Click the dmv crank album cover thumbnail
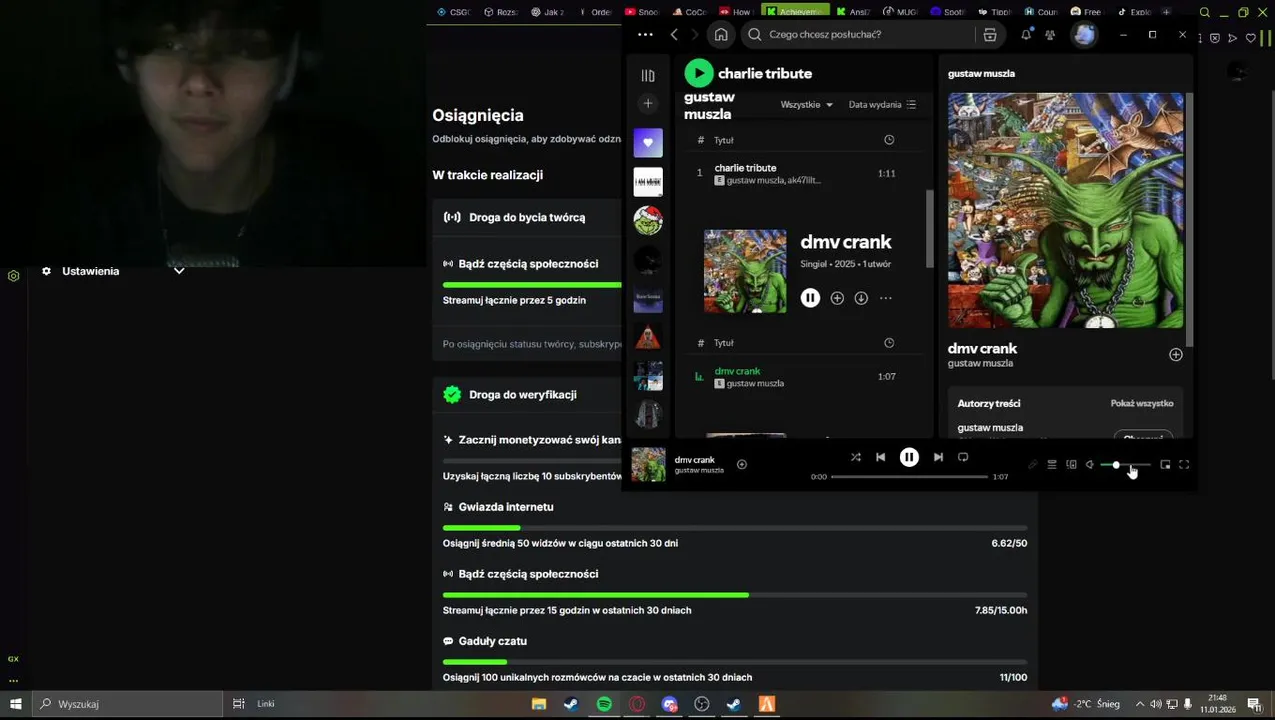Viewport: 1275px width, 720px height. 745,271
